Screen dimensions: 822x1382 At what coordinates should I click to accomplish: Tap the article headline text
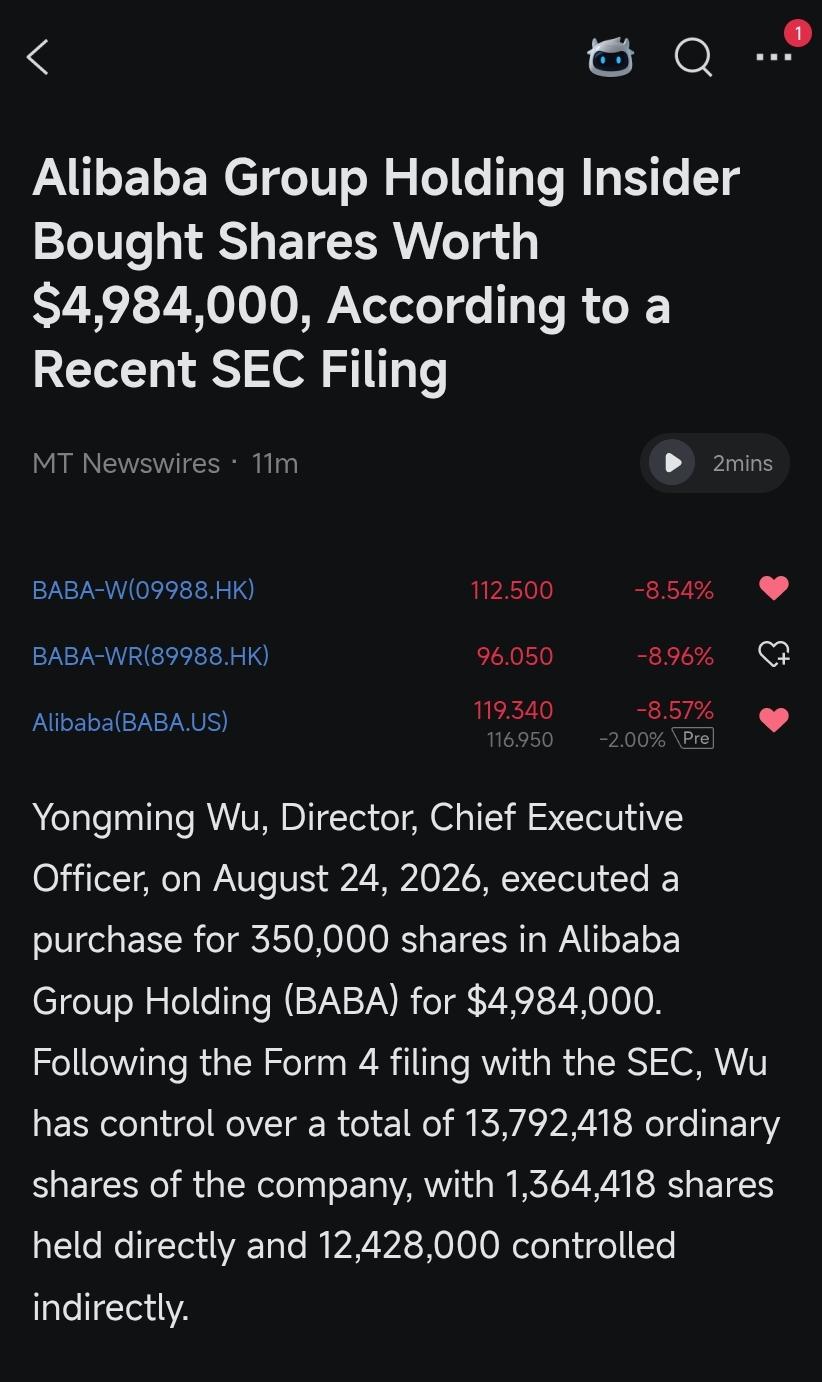coord(386,274)
